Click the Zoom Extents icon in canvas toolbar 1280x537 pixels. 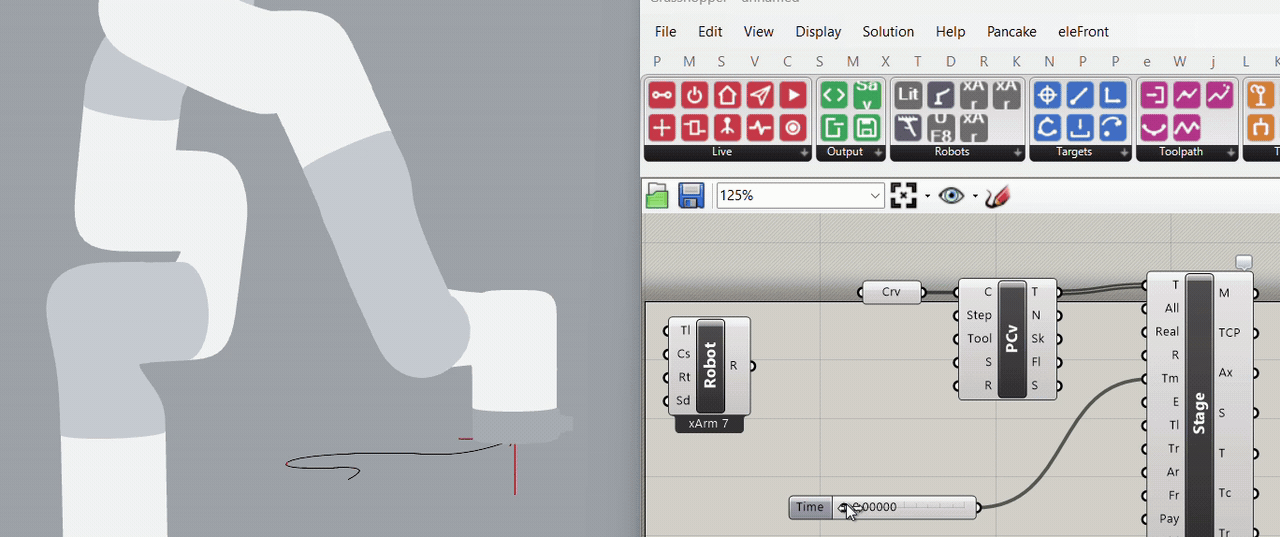click(x=904, y=196)
